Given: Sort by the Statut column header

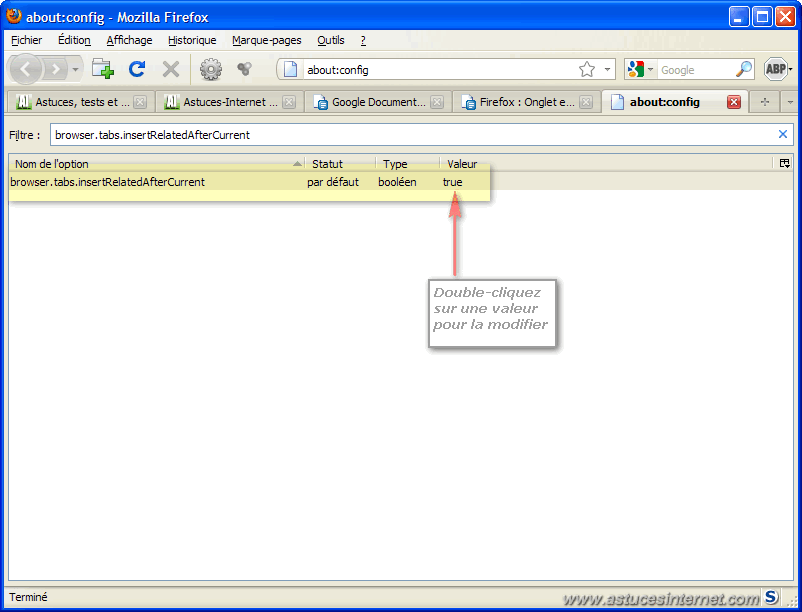Looking at the screenshot, I should [341, 164].
